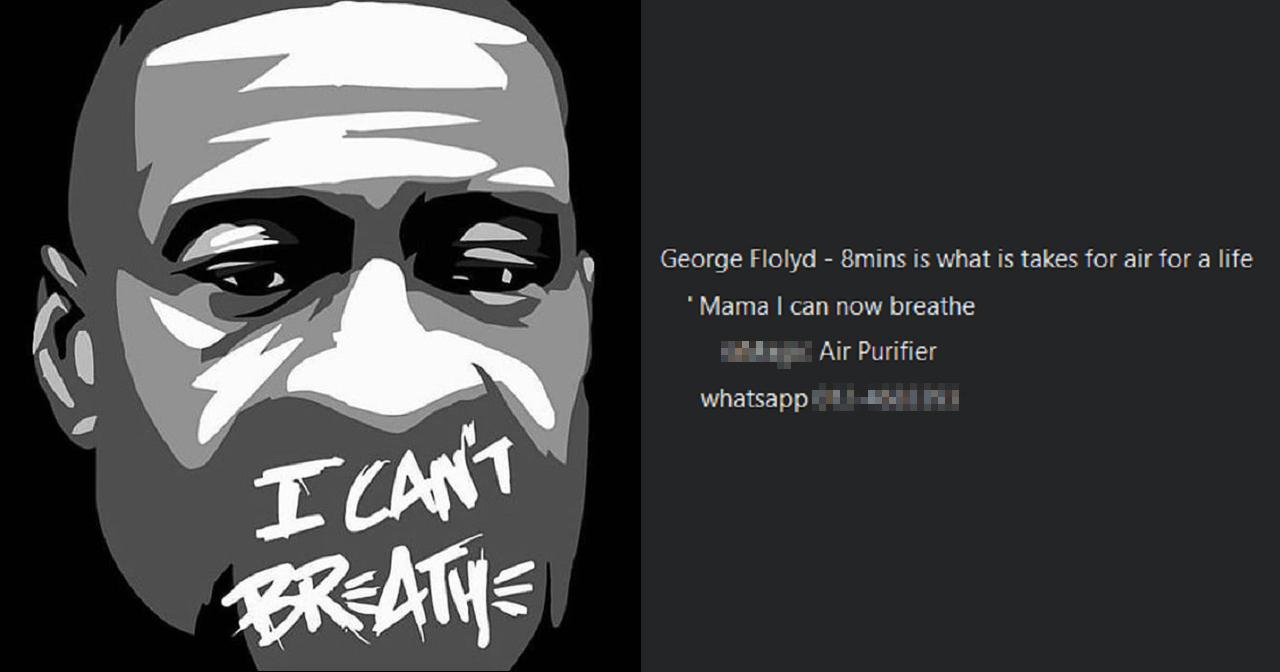Viewport: 1280px width, 672px height.
Task: Click the apostrophe before "Mama"
Action: (x=690, y=301)
